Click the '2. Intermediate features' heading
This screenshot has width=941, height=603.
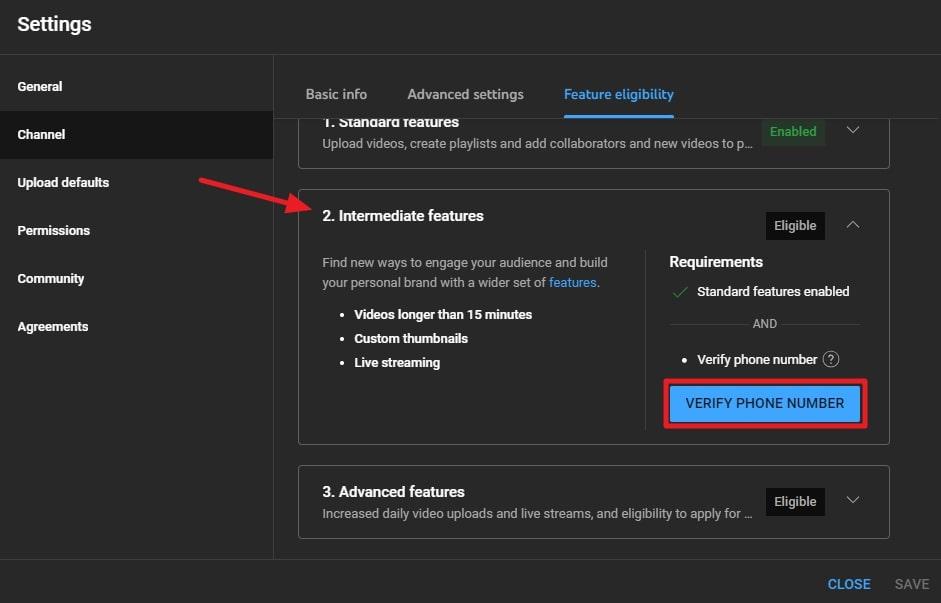coord(403,216)
